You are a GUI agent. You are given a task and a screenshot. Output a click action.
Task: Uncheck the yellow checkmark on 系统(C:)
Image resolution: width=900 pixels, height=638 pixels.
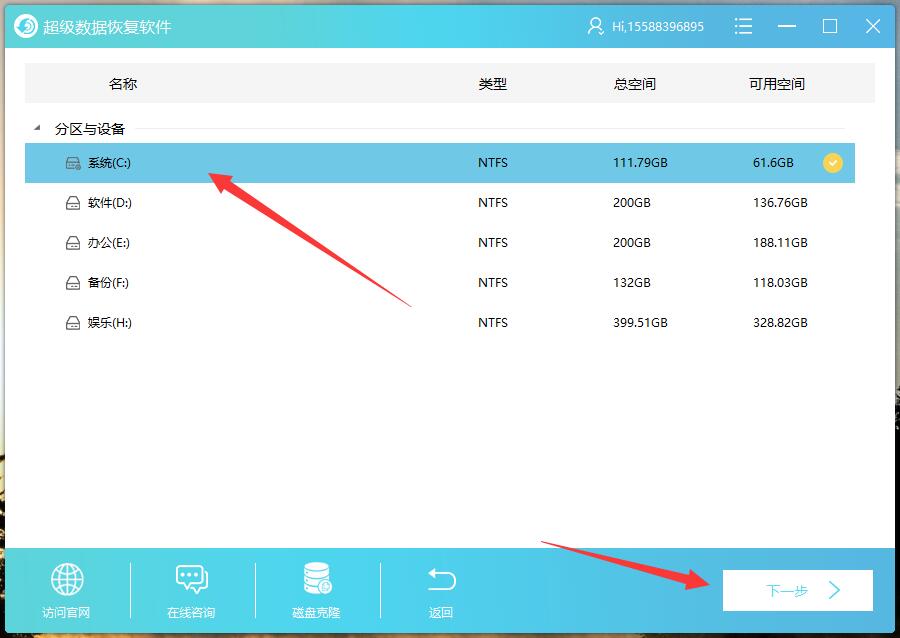click(x=832, y=163)
